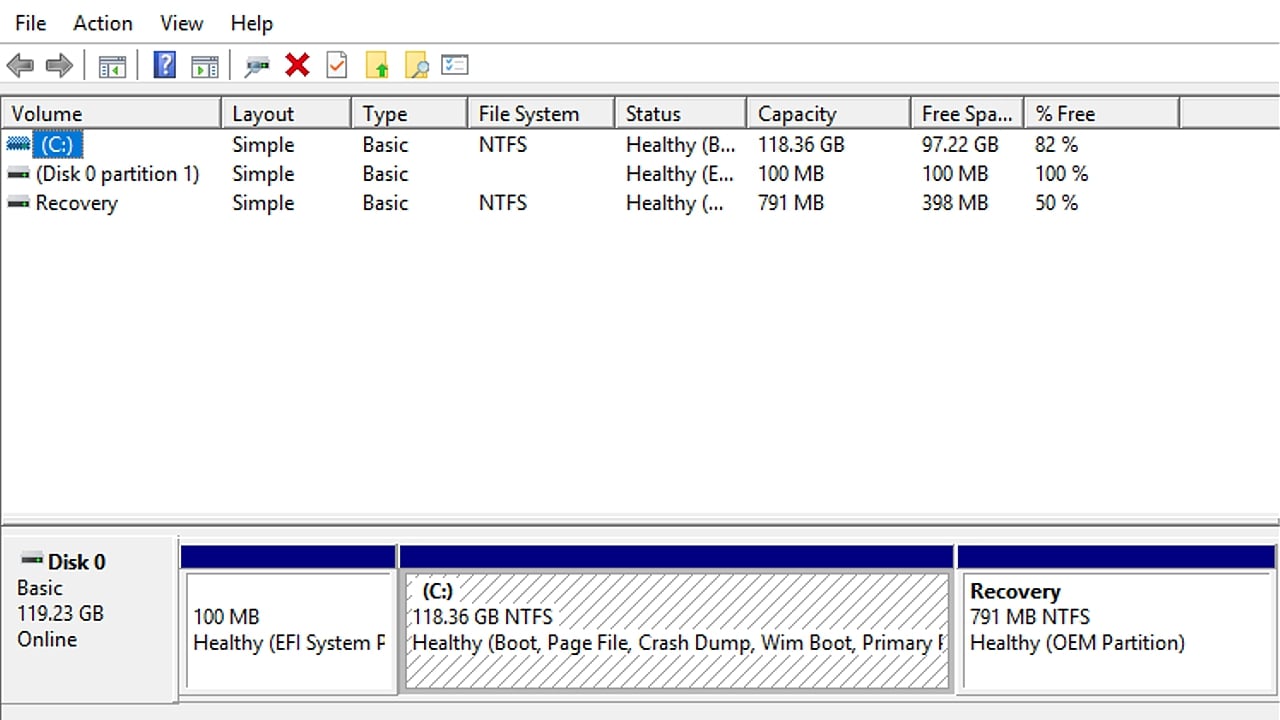The width and height of the screenshot is (1280, 720).
Task: Sort by the Type column header
Action: (x=410, y=114)
